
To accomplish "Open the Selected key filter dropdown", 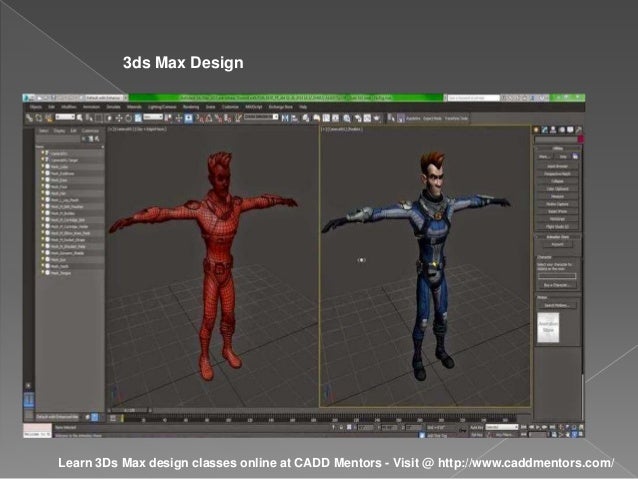I will click(x=502, y=427).
